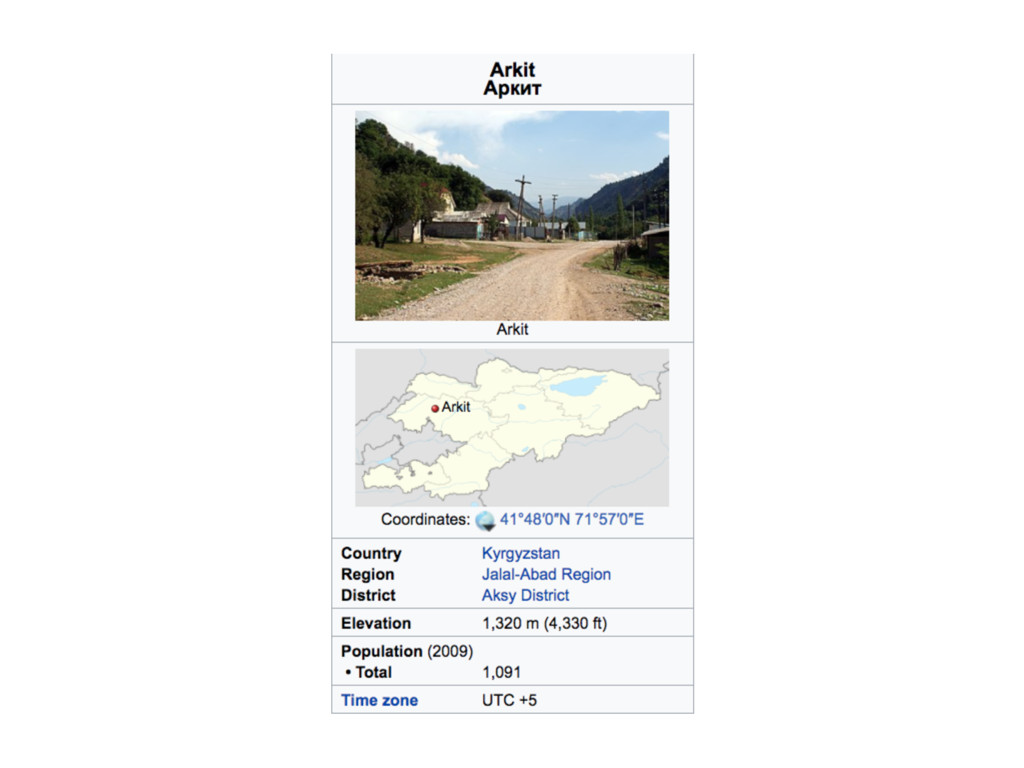Click the Population (2009) heading
Screen dimensions: 1024x768
tap(407, 651)
